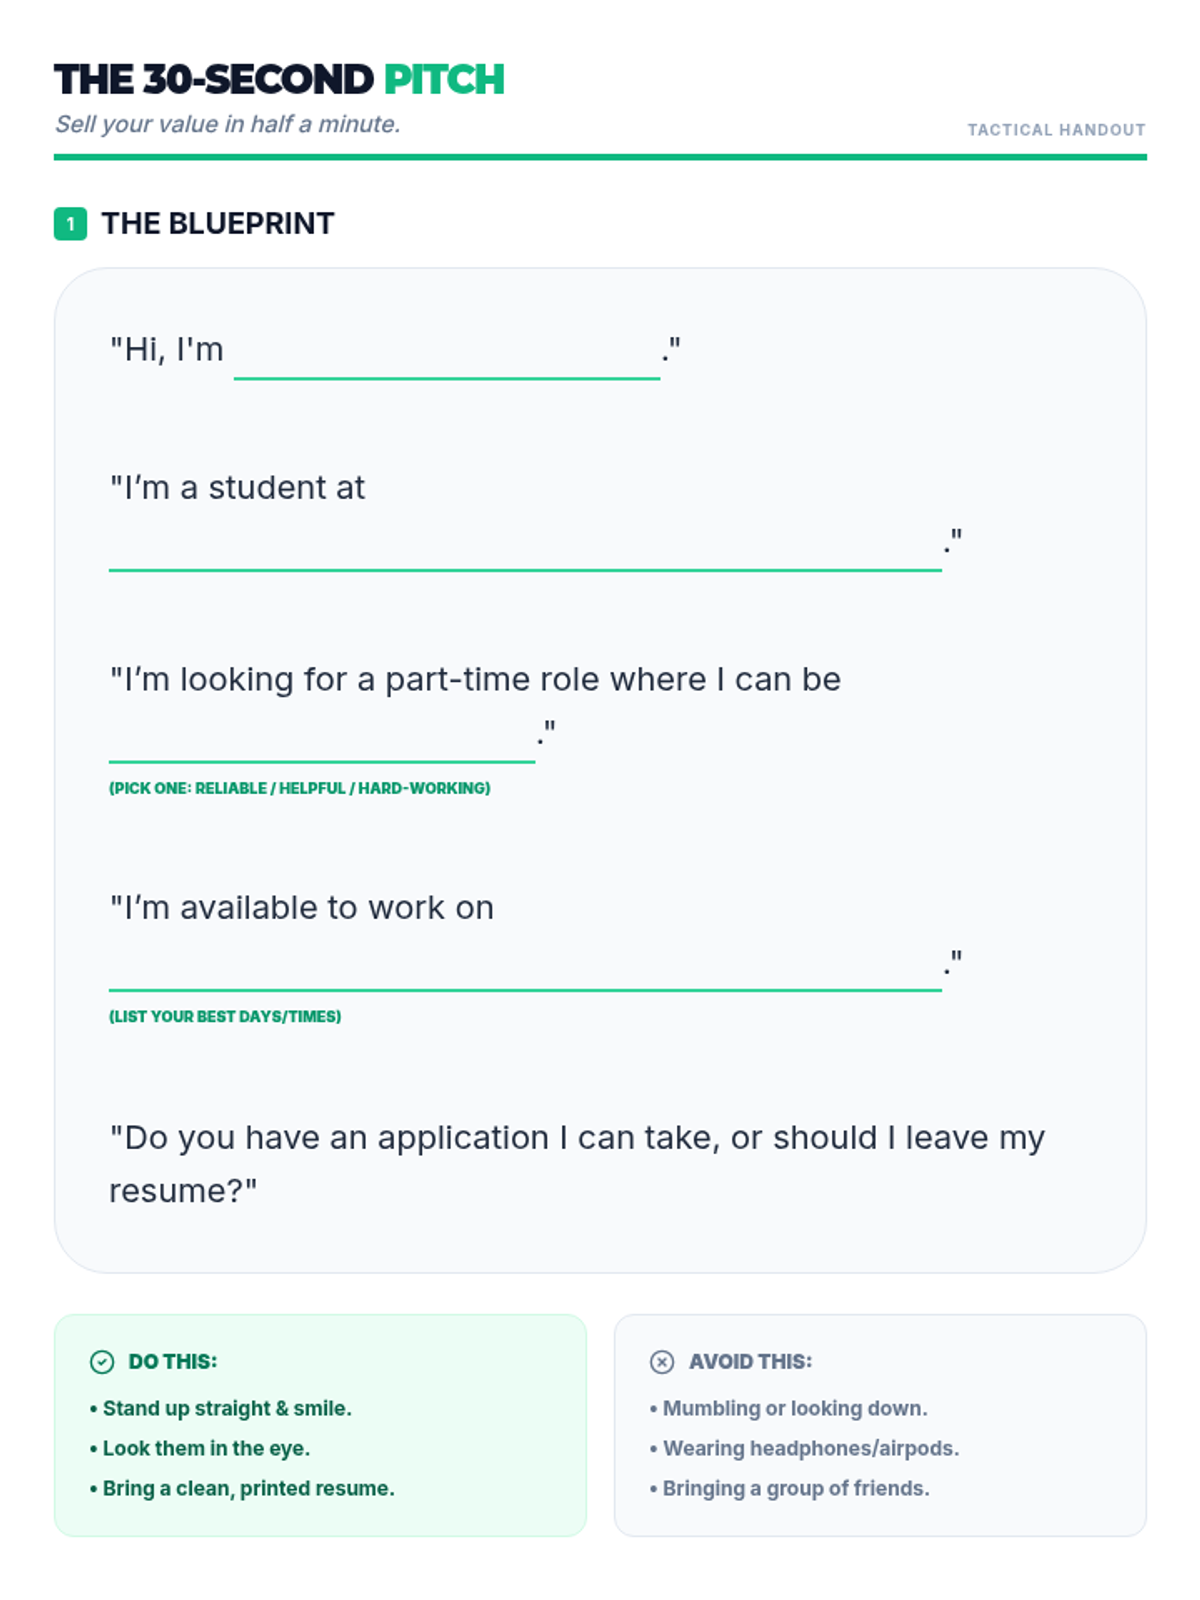Click the school name blank line
The width and height of the screenshot is (1200, 1600).
(525, 552)
